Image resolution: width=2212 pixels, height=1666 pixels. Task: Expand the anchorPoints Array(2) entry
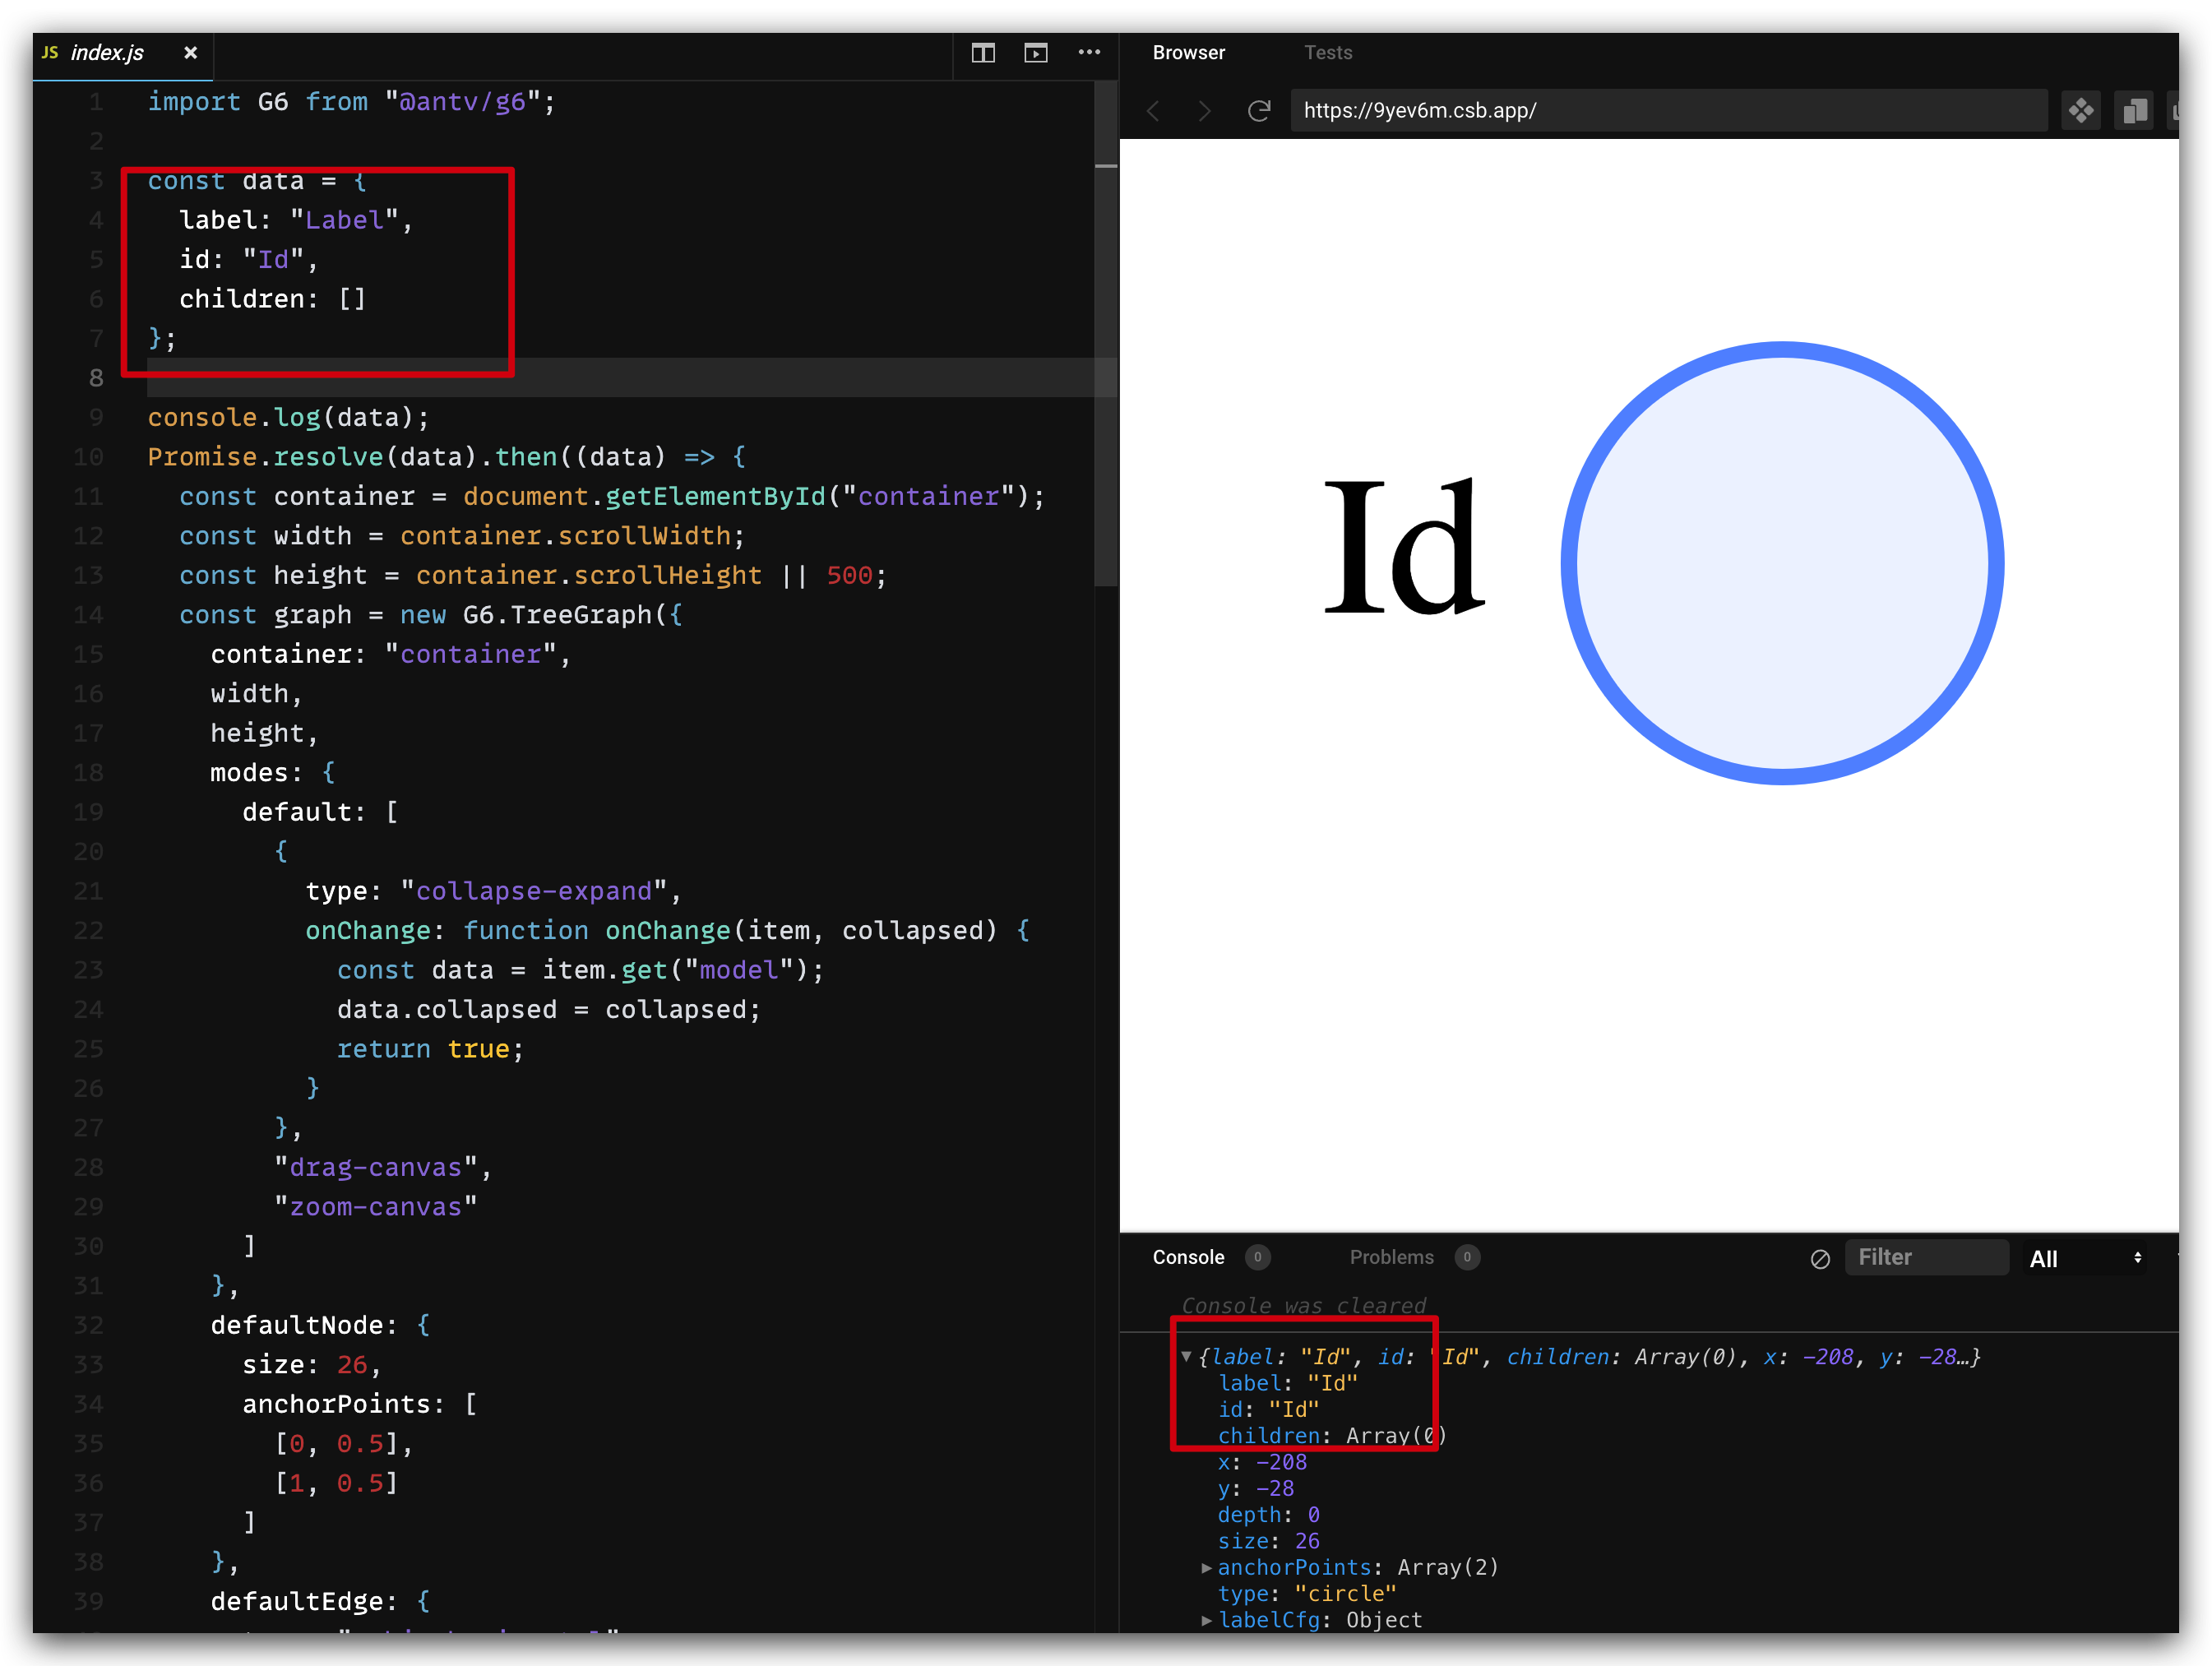(x=1207, y=1568)
